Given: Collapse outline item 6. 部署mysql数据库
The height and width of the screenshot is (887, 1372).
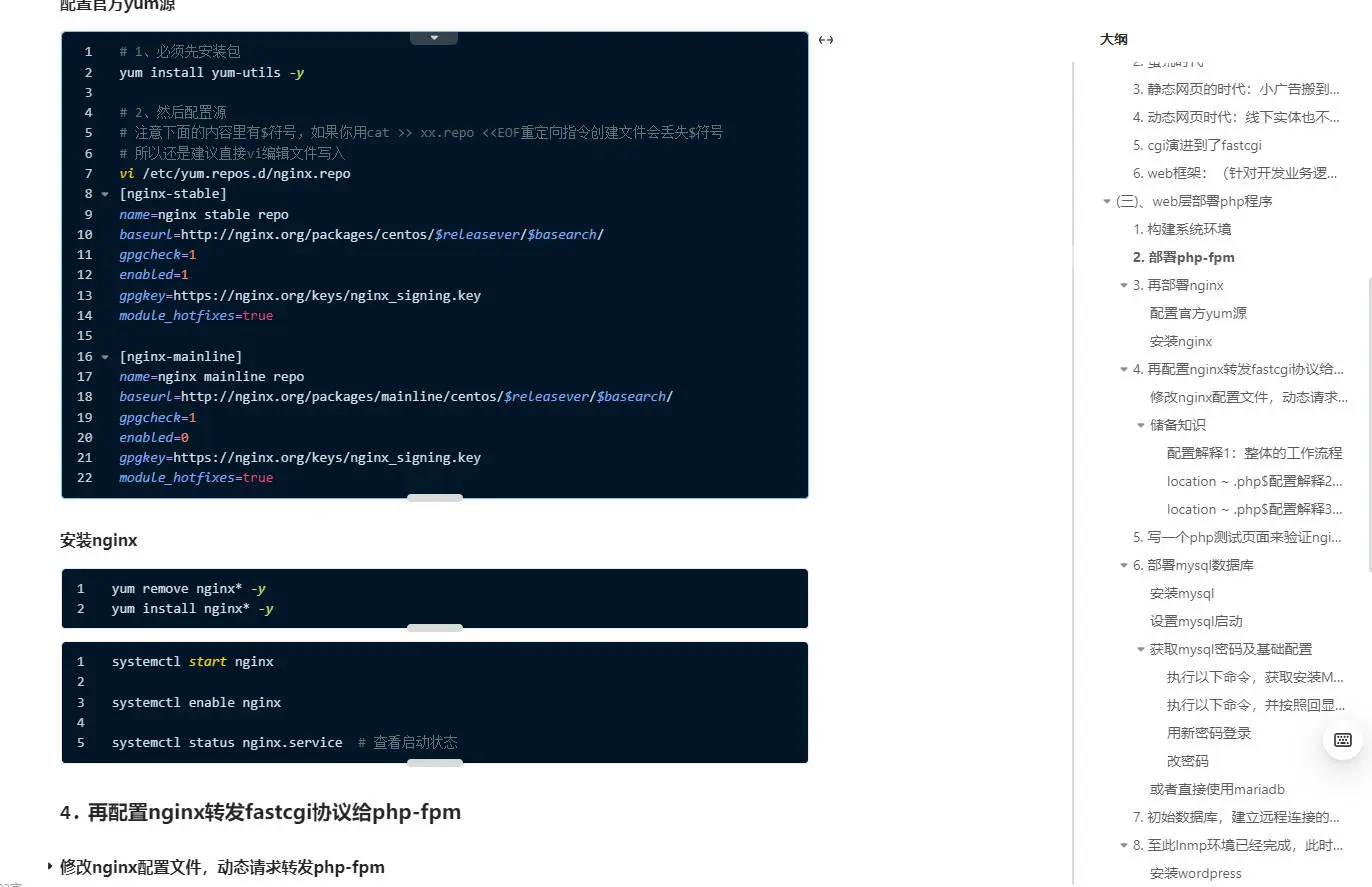Looking at the screenshot, I should (1124, 566).
